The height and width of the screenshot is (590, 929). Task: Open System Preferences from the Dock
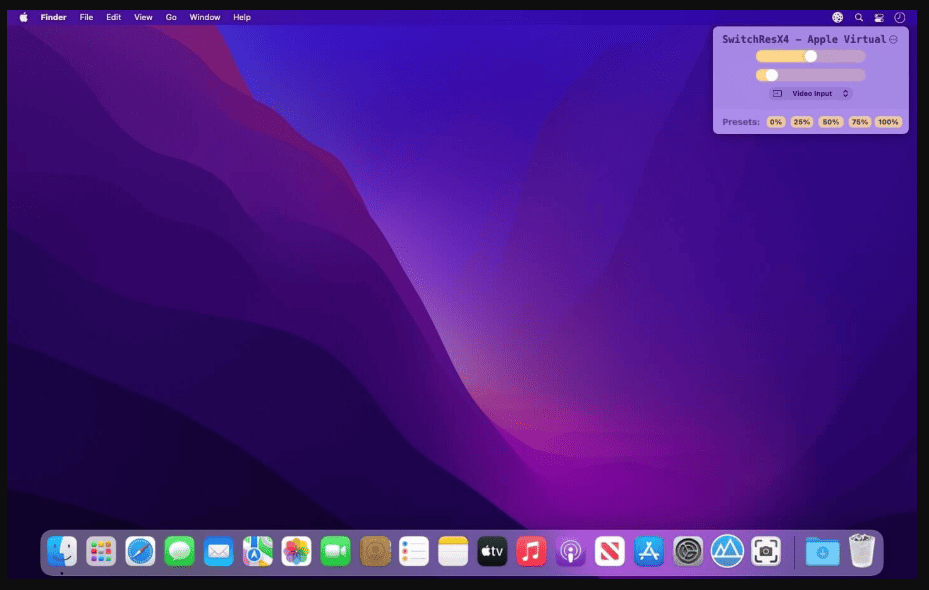coord(687,551)
